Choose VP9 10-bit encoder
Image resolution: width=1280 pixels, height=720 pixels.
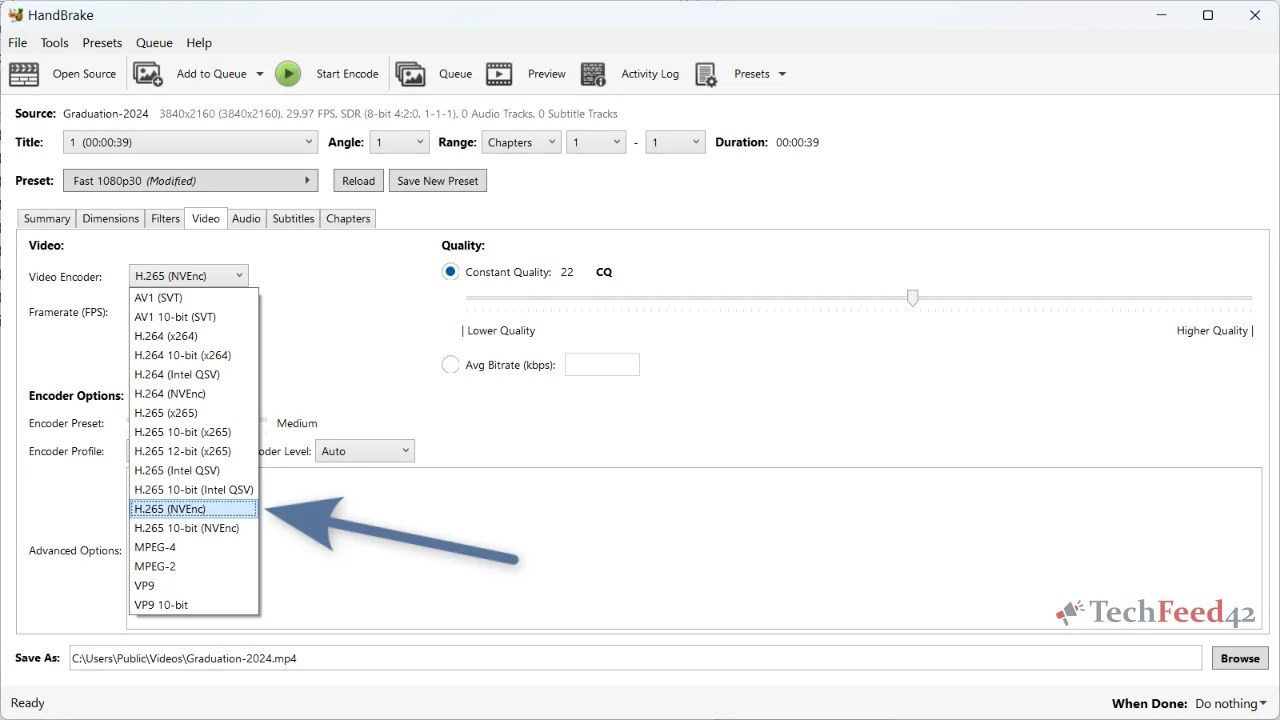pos(194,605)
